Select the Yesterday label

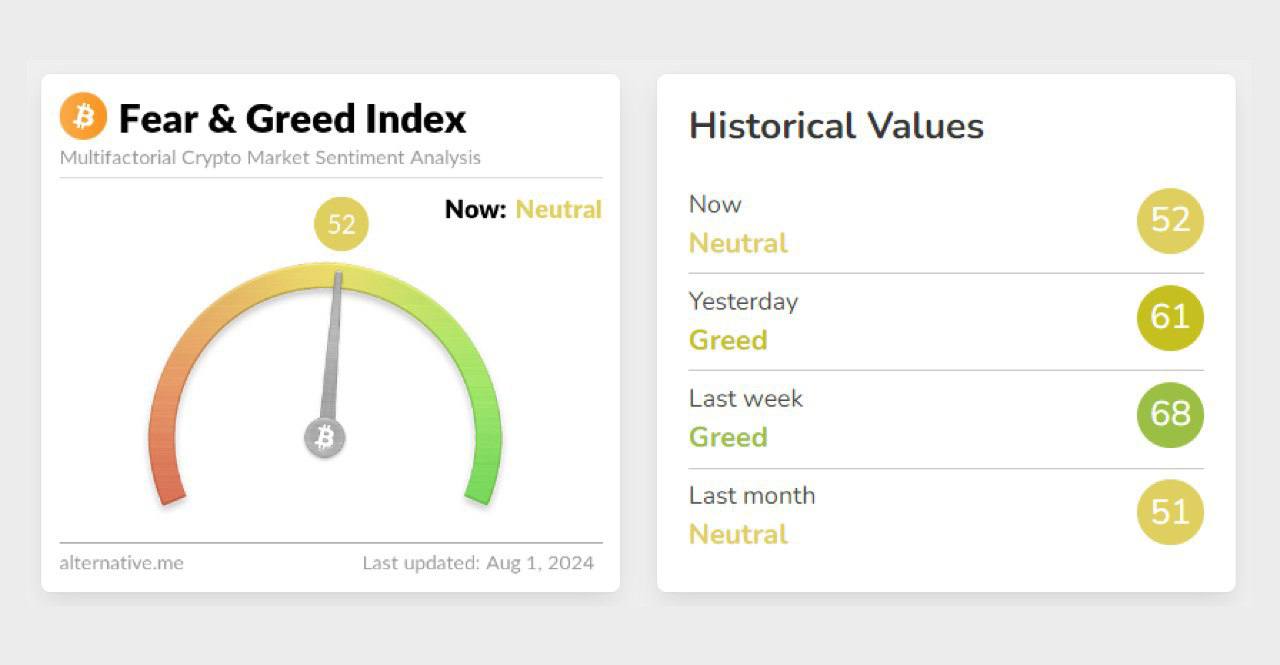[x=743, y=301]
